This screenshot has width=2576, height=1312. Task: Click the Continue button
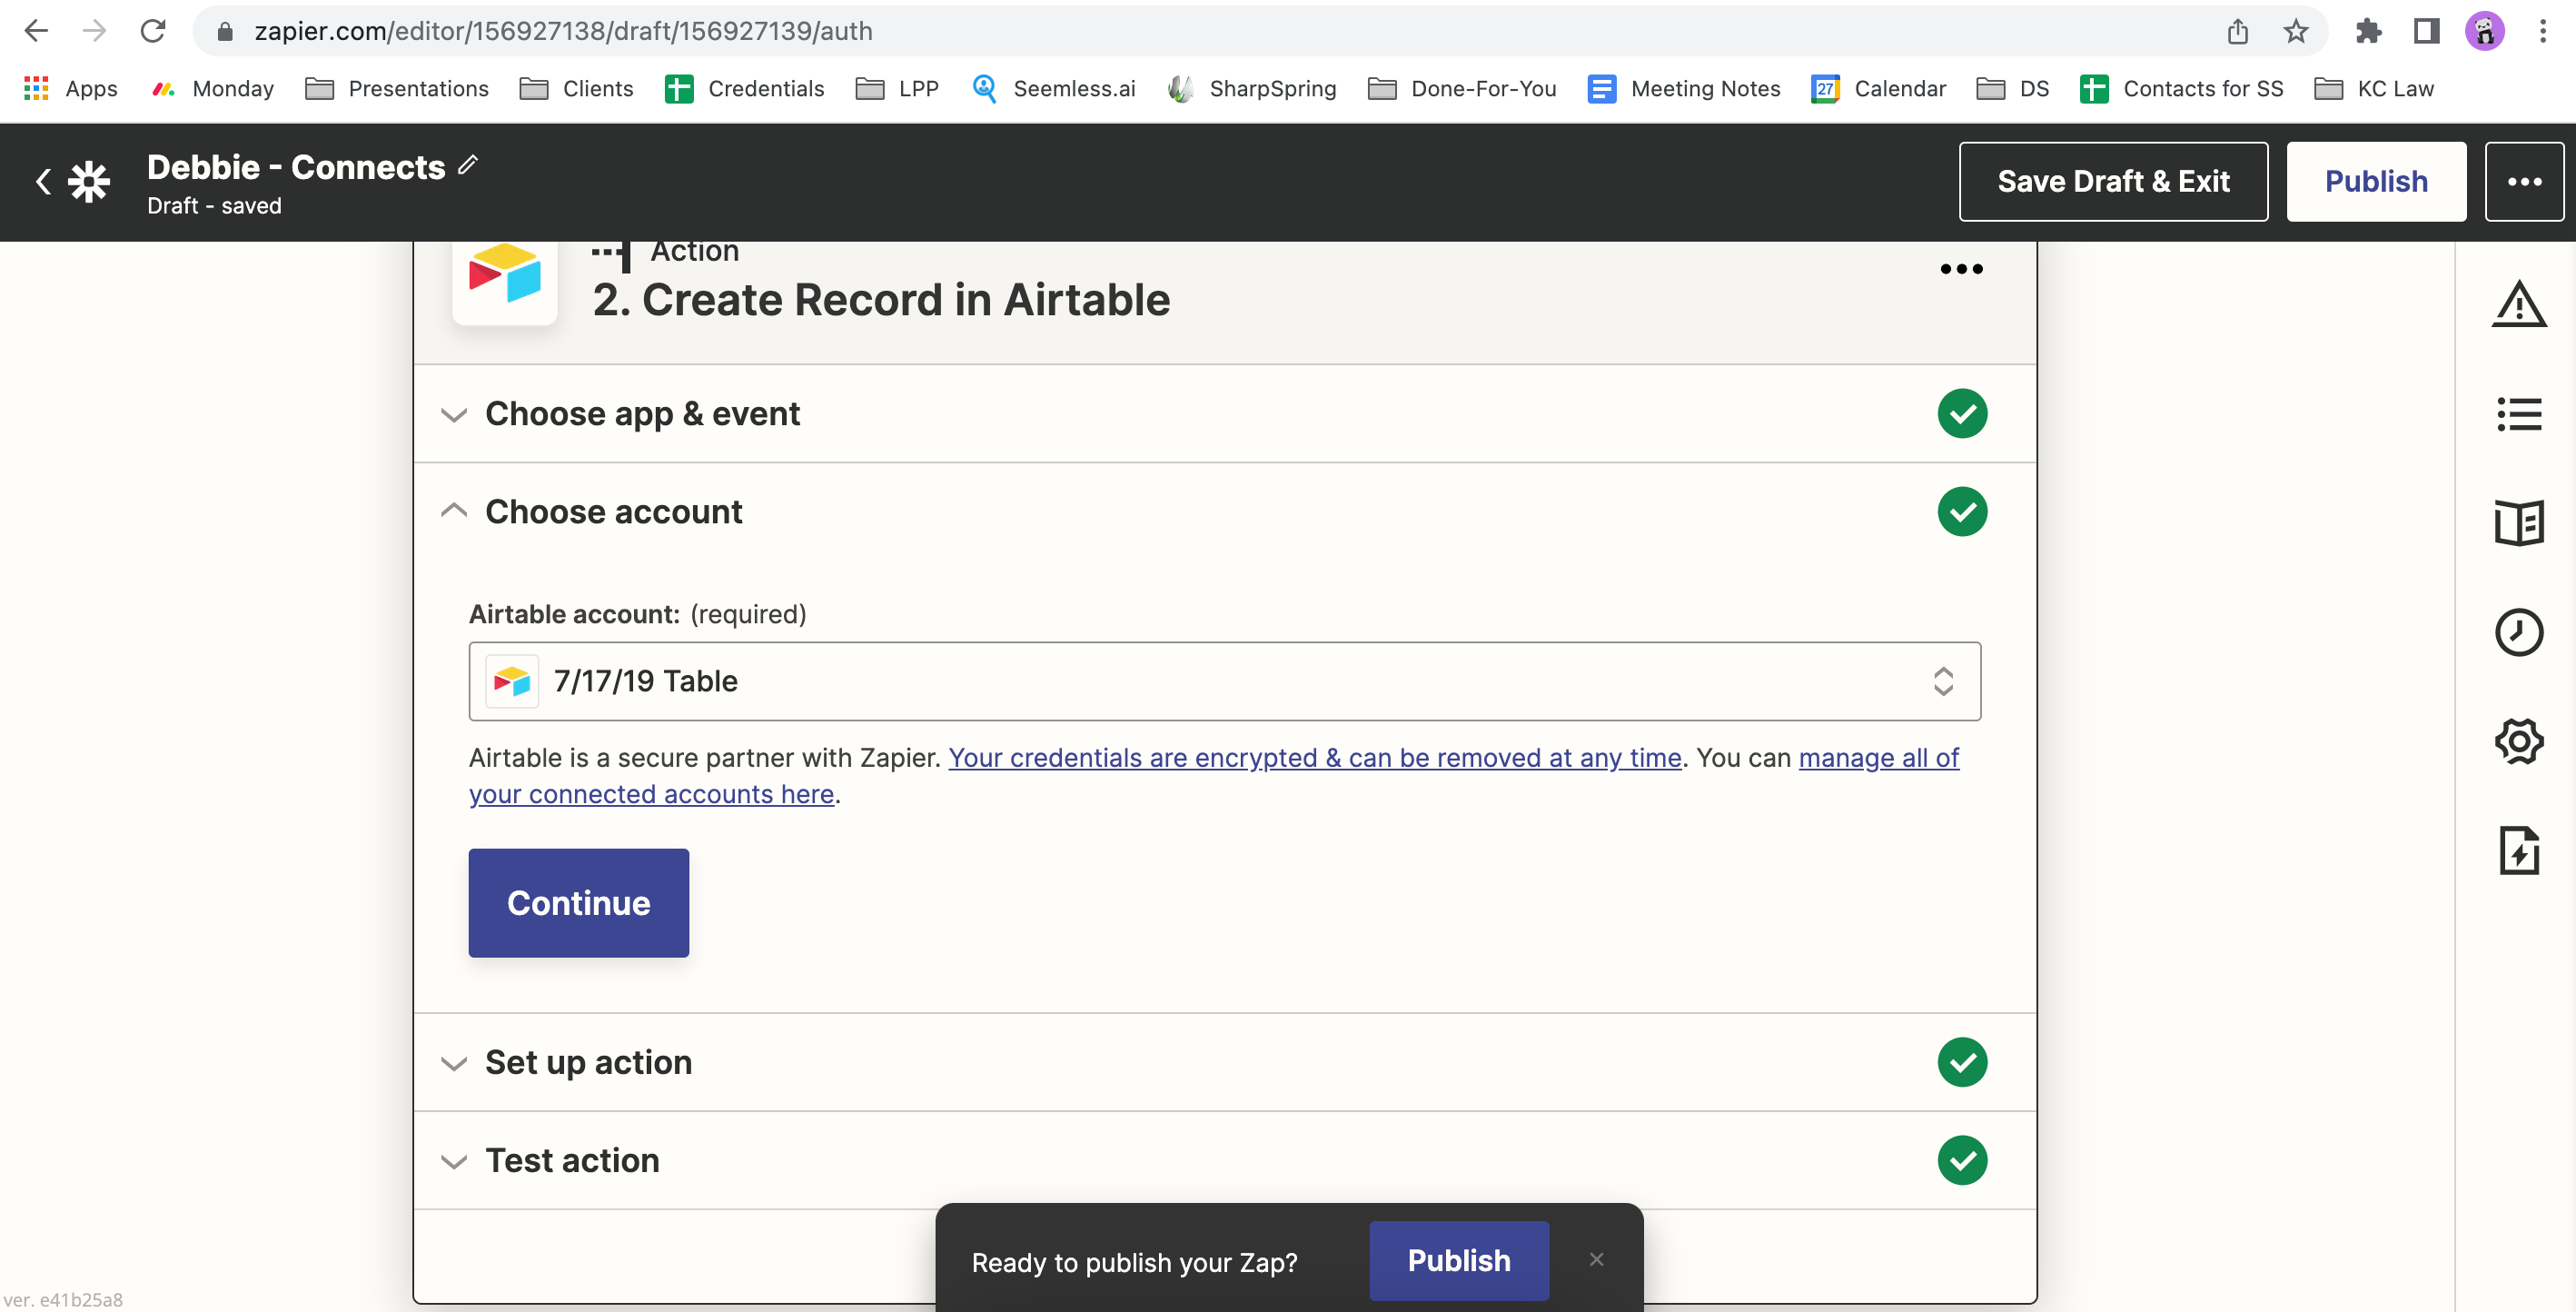[578, 903]
